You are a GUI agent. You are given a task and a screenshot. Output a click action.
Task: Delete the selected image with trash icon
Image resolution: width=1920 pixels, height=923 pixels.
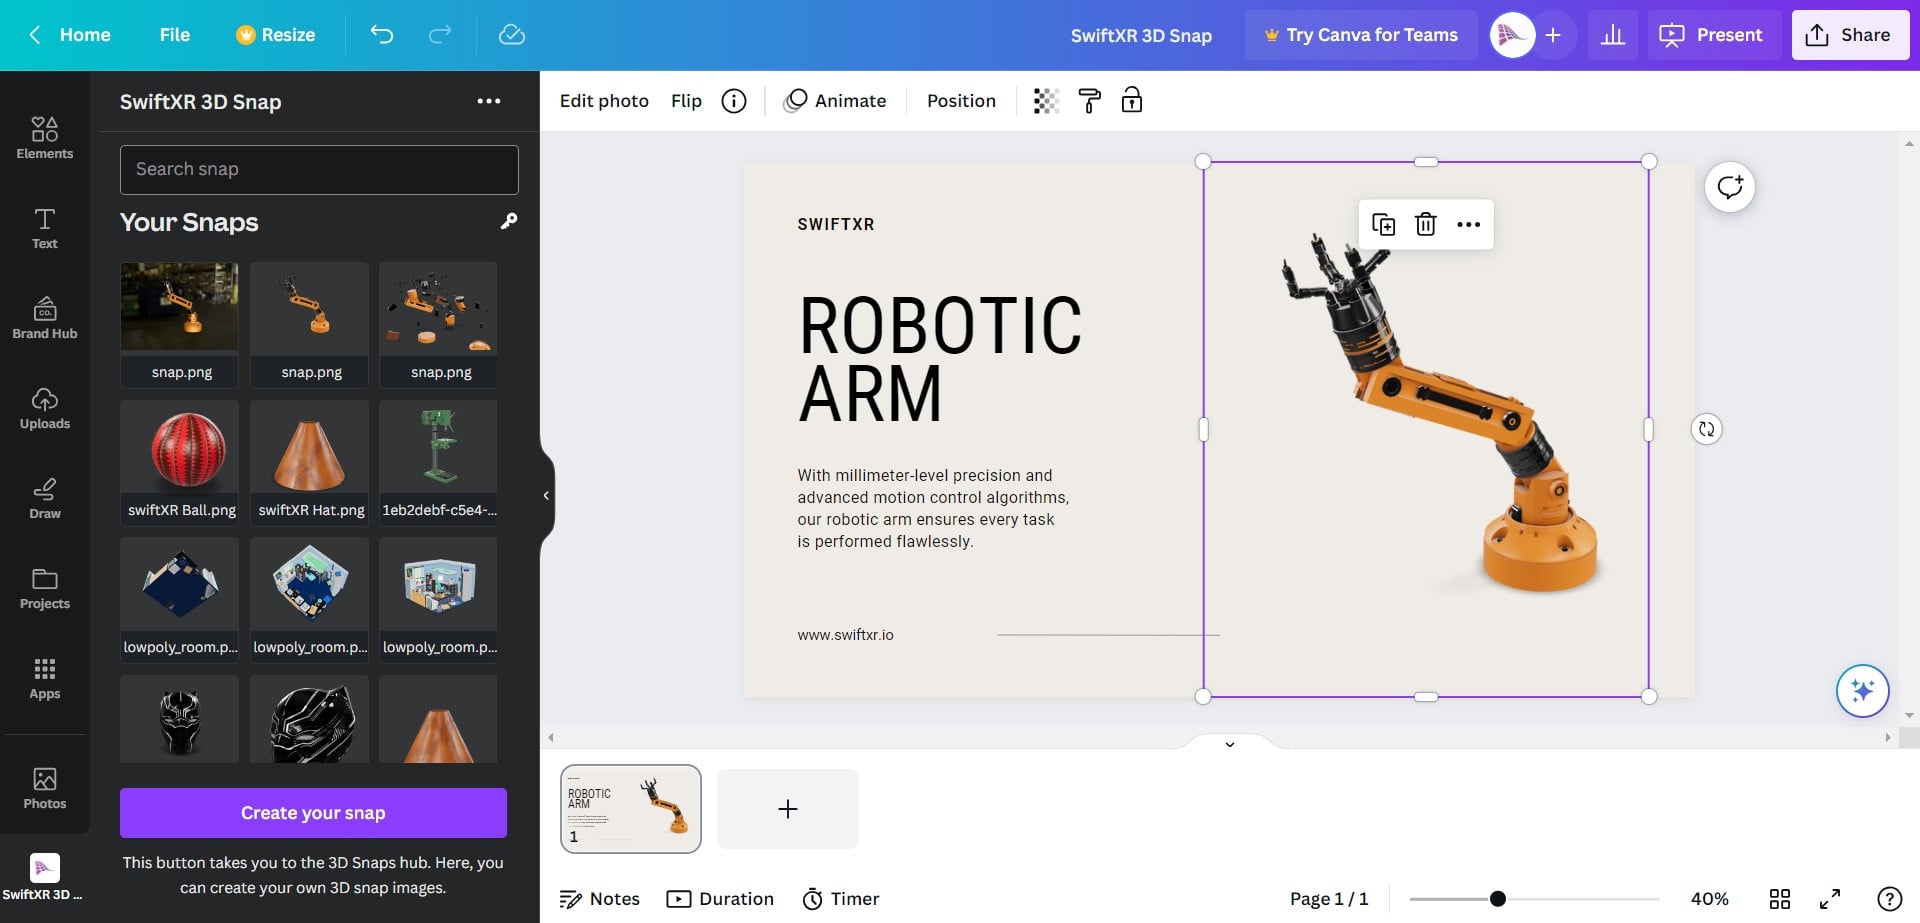(x=1426, y=224)
